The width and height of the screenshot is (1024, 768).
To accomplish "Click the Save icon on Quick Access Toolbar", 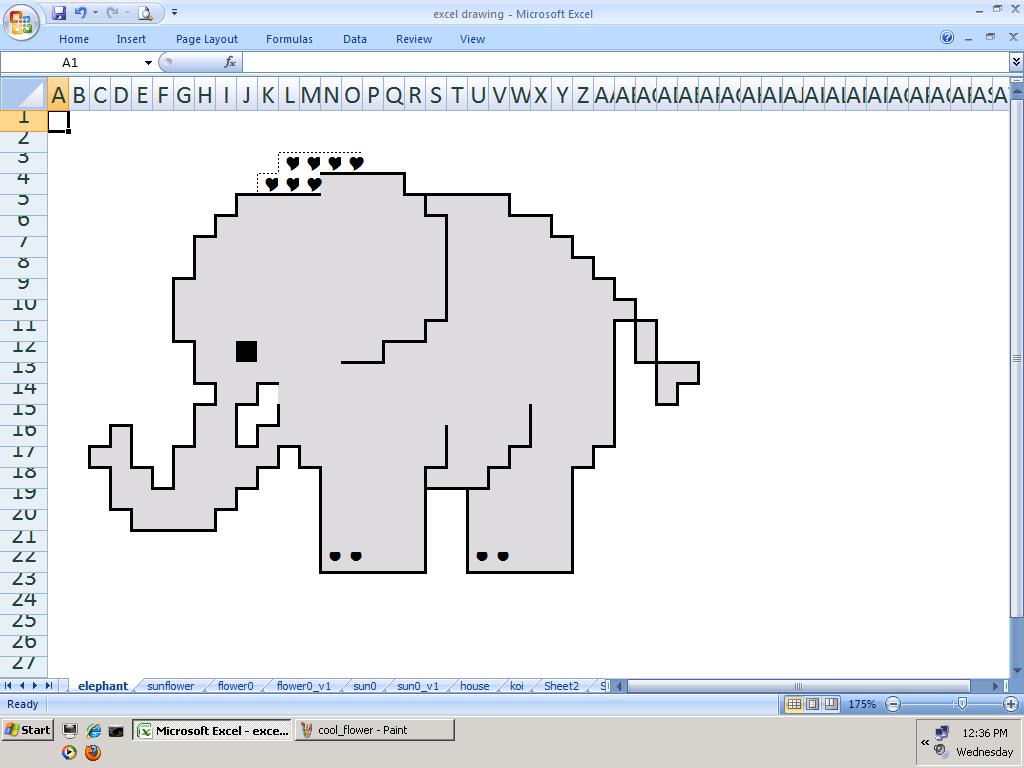I will [59, 13].
